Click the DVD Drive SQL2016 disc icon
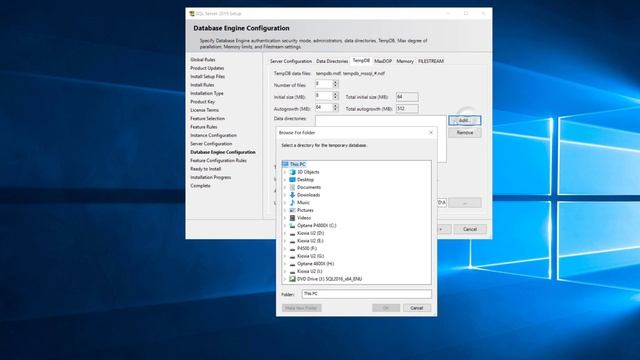 pyautogui.click(x=292, y=279)
